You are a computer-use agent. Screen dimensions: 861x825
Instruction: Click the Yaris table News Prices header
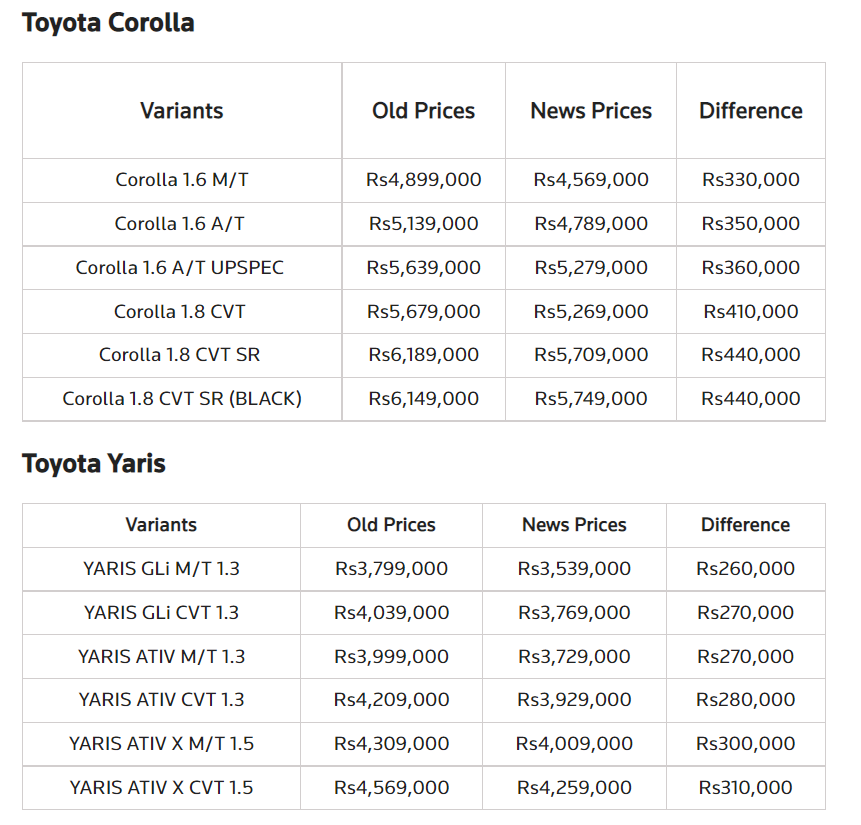coord(574,525)
